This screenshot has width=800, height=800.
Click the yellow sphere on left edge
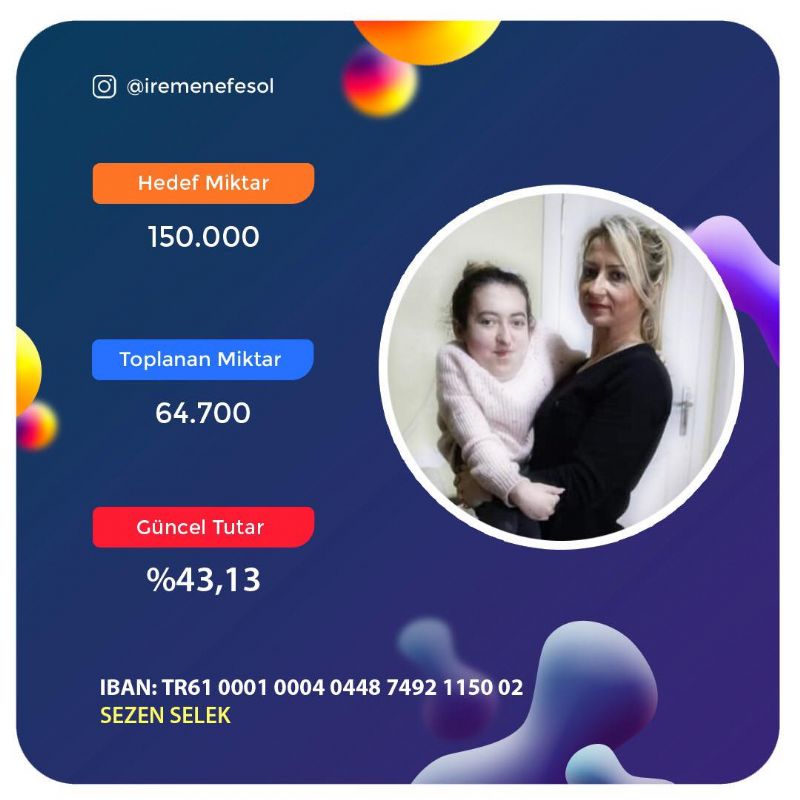28,371
